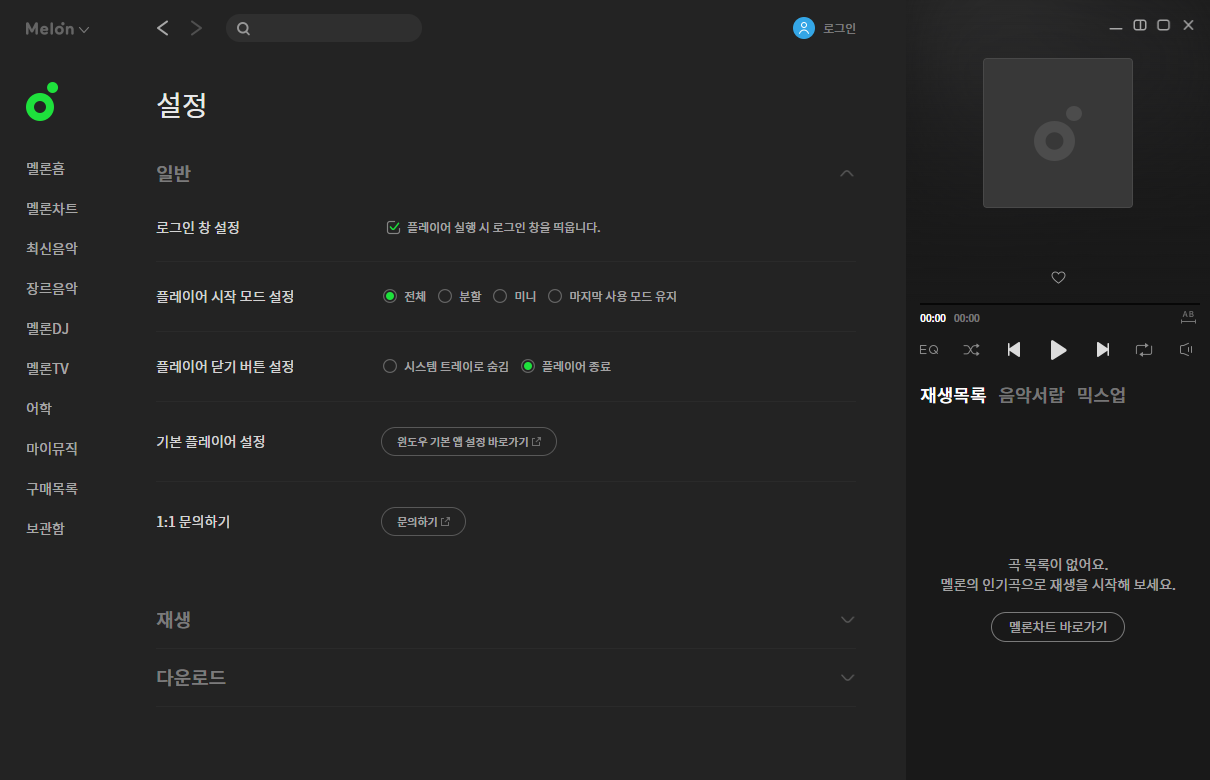1210x780 pixels.
Task: Open 멜론차트 from the sidebar
Action: 51,208
